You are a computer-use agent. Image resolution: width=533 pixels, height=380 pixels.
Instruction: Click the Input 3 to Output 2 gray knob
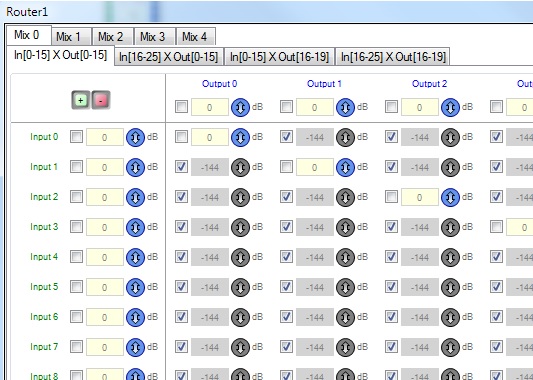[x=450, y=227]
